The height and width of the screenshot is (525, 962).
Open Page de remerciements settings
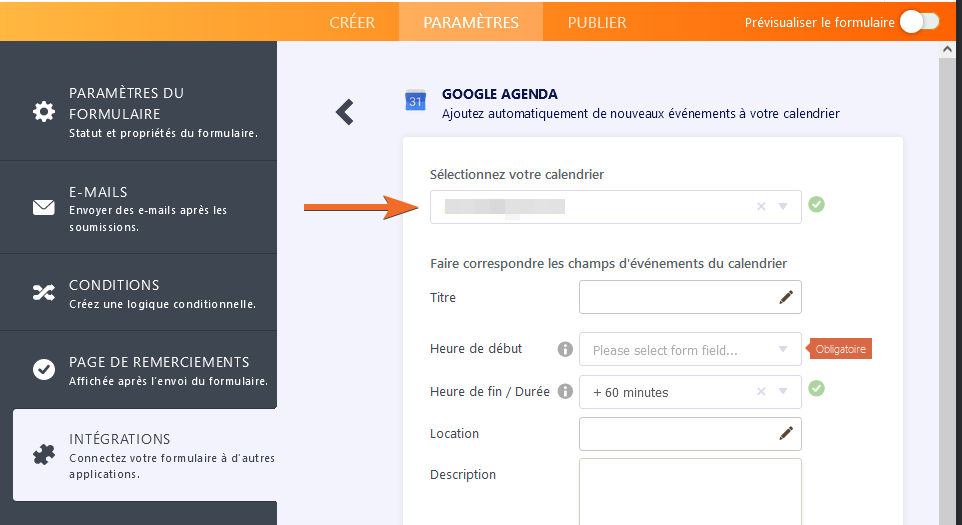point(138,370)
